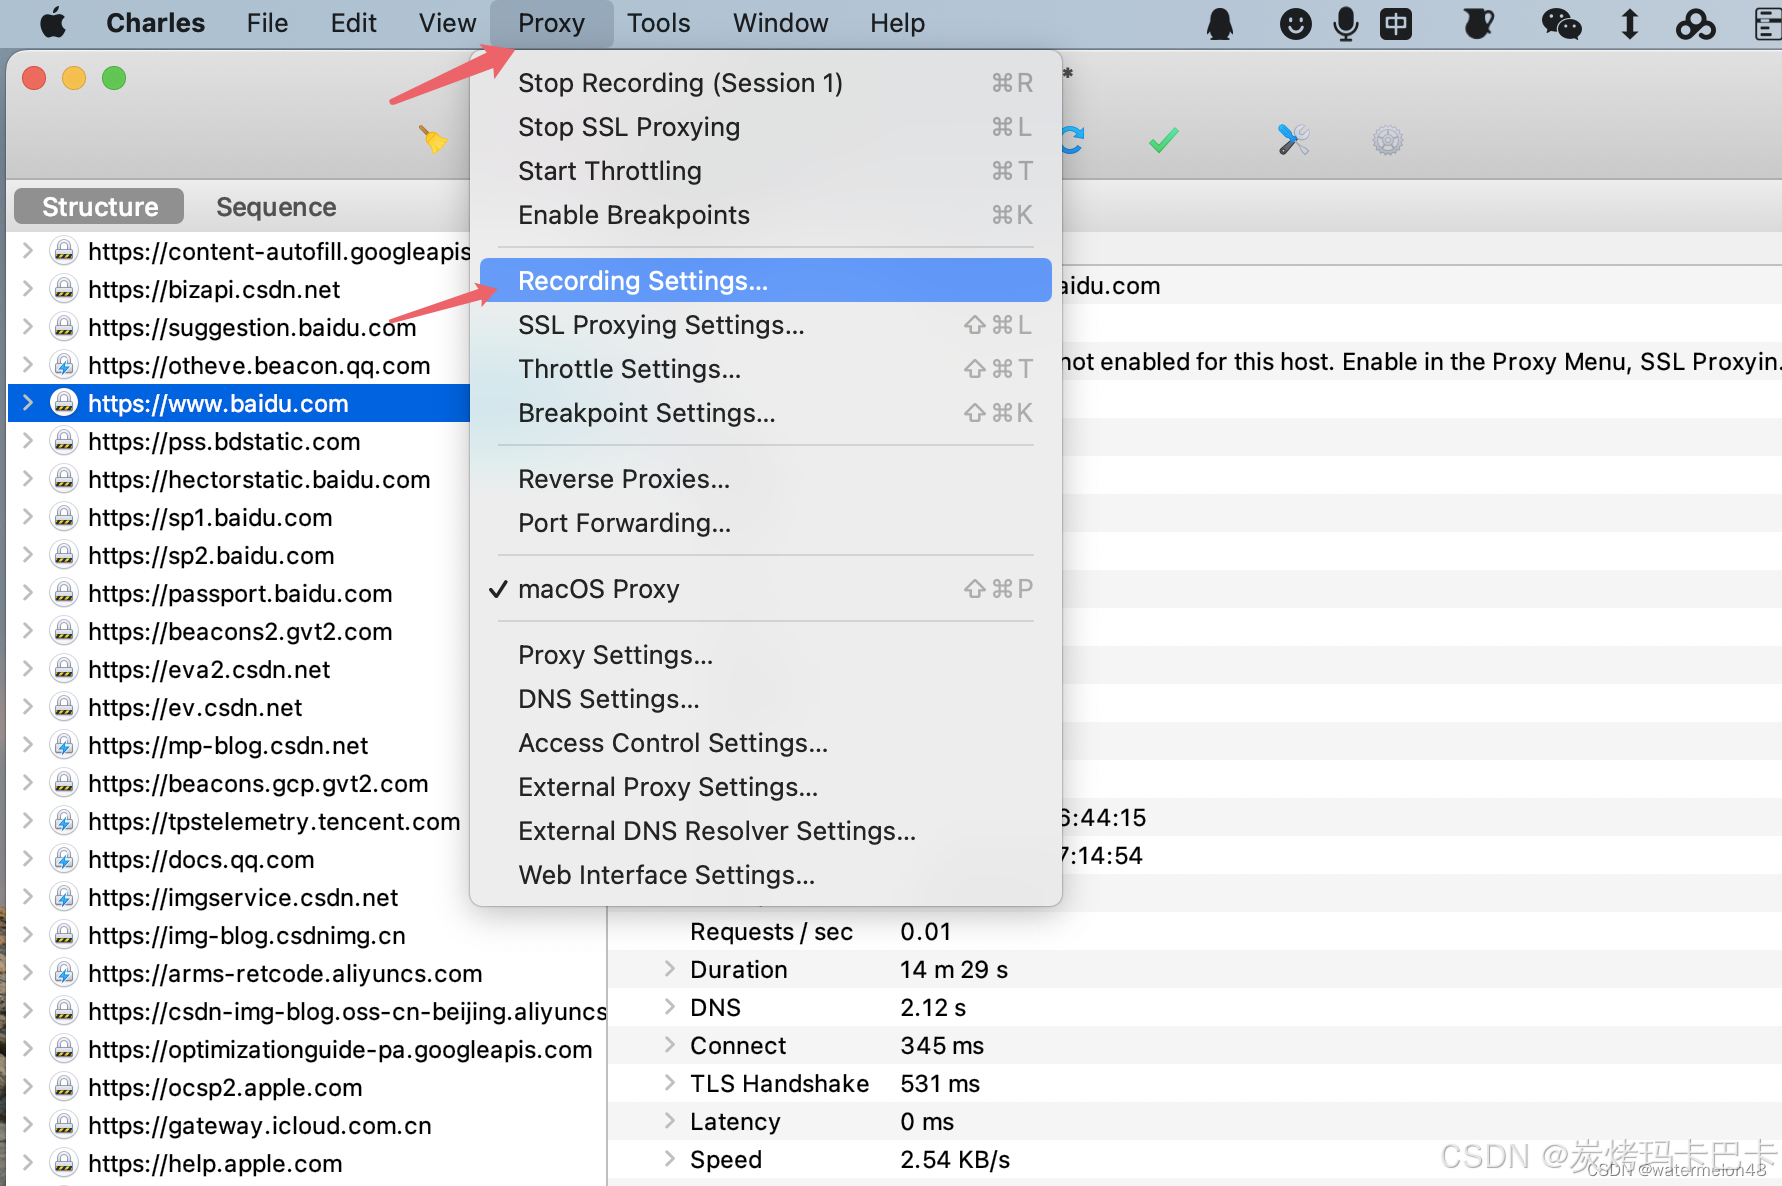Open Proxy Settings... menu item
1782x1186 pixels.
click(x=765, y=655)
